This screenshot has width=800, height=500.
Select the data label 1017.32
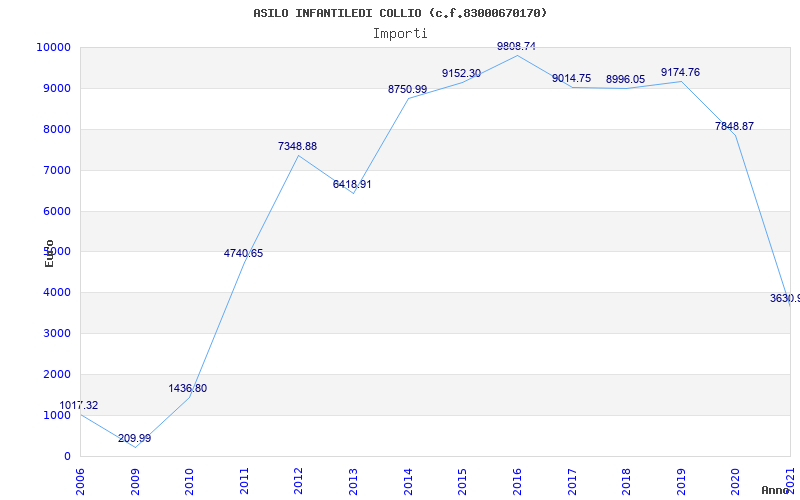tap(79, 406)
